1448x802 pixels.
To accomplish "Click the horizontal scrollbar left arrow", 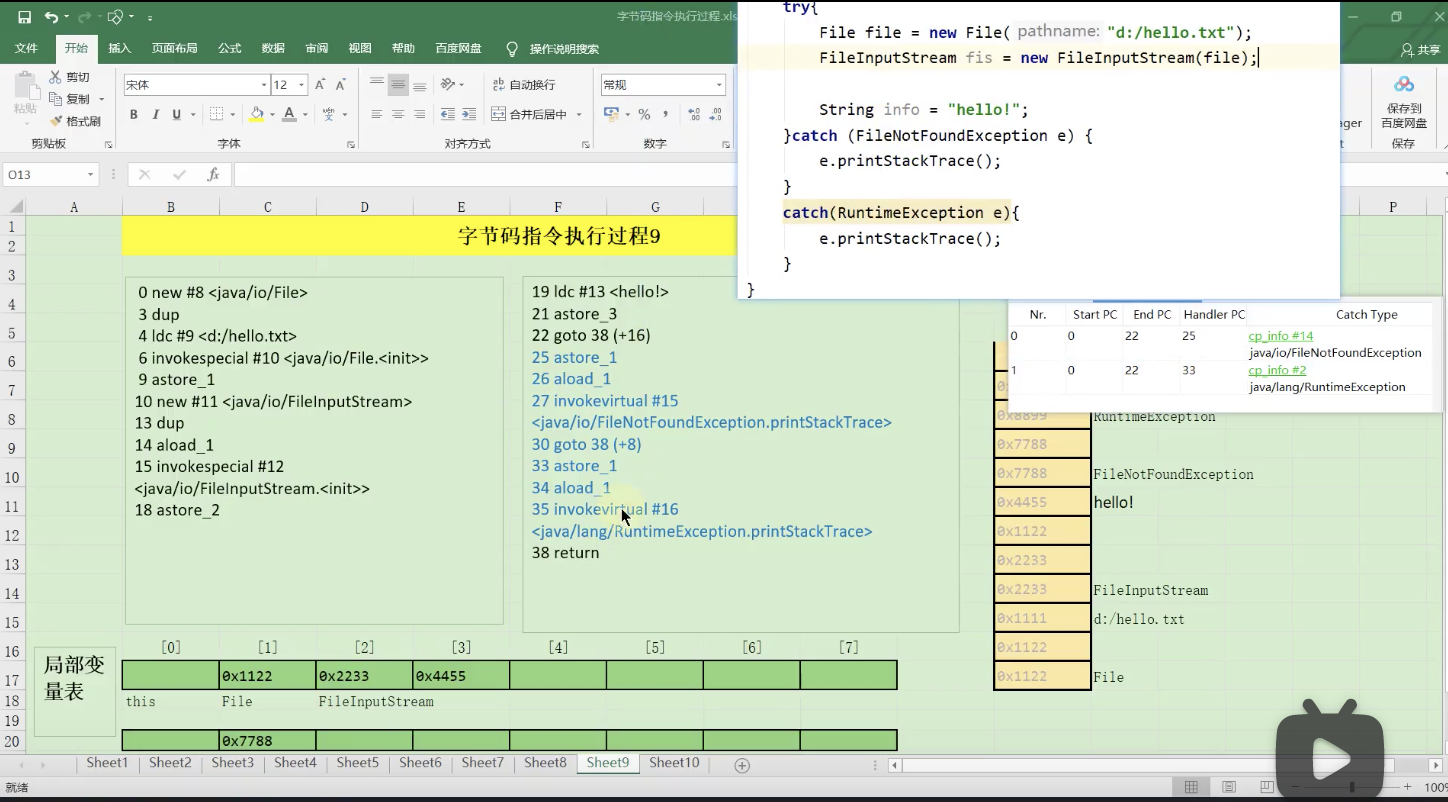I will (896, 766).
